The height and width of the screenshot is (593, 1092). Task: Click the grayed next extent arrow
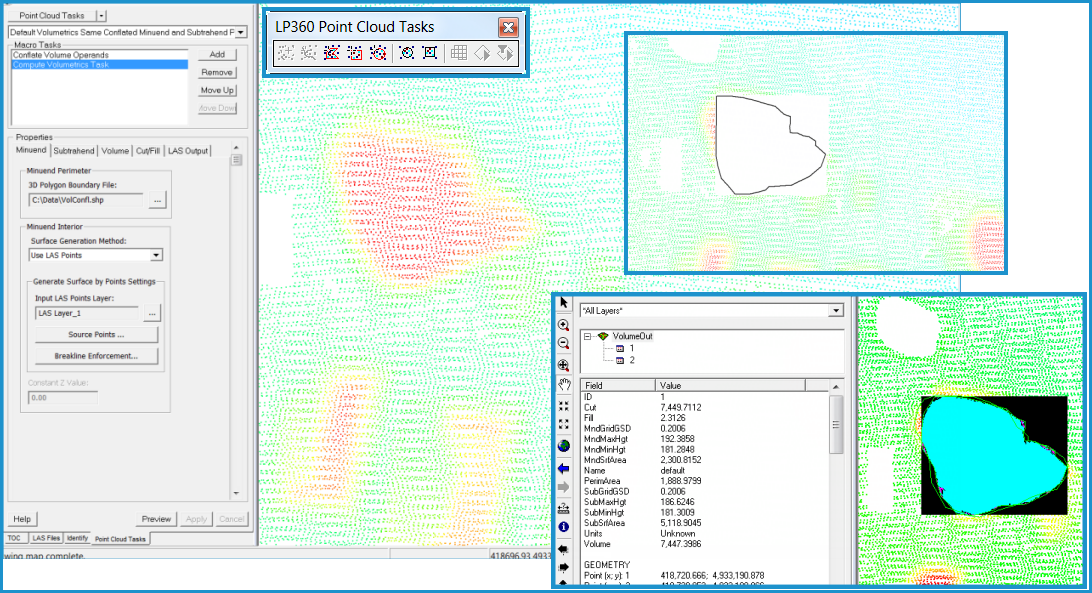tap(564, 486)
